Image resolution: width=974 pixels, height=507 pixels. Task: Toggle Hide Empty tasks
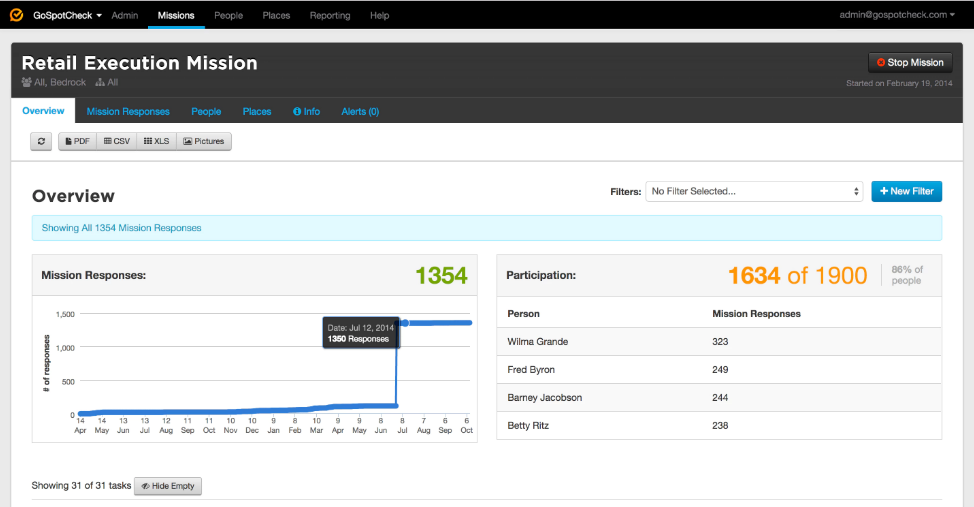click(x=168, y=486)
